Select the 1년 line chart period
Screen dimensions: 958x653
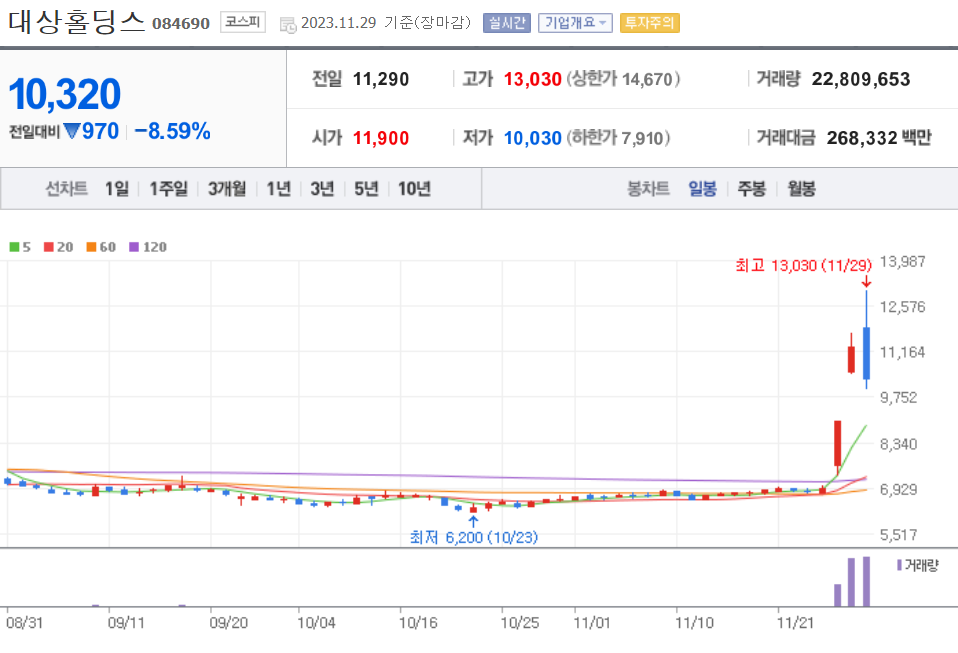[279, 189]
